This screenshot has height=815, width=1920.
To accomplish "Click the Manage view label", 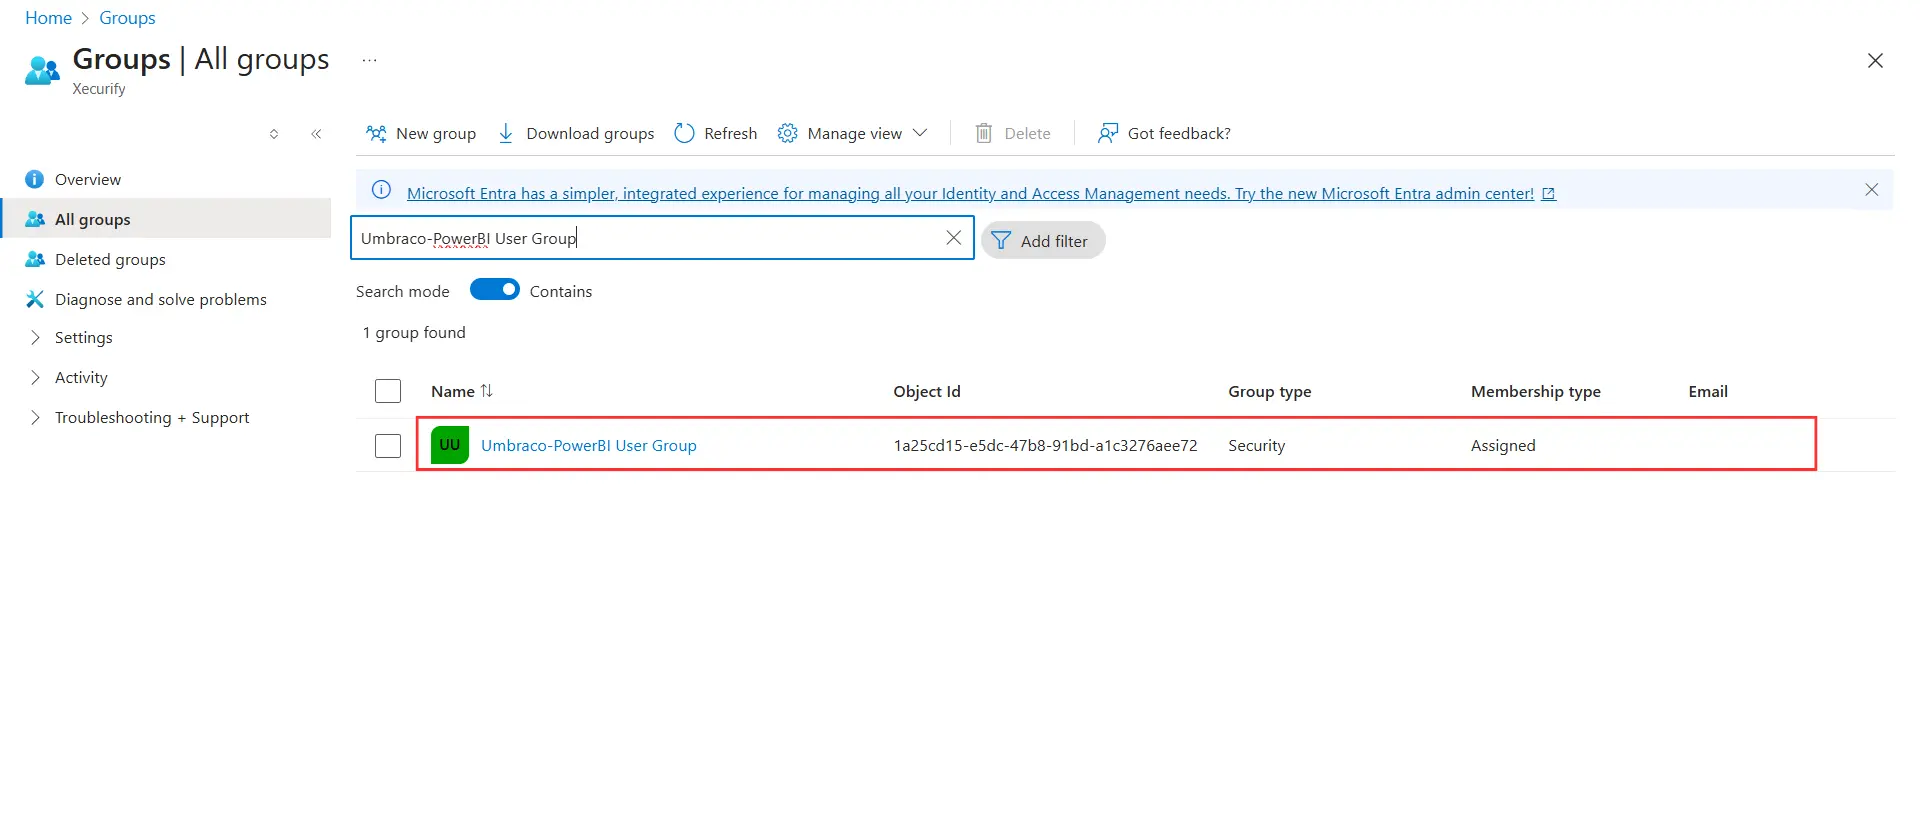I will pos(855,134).
